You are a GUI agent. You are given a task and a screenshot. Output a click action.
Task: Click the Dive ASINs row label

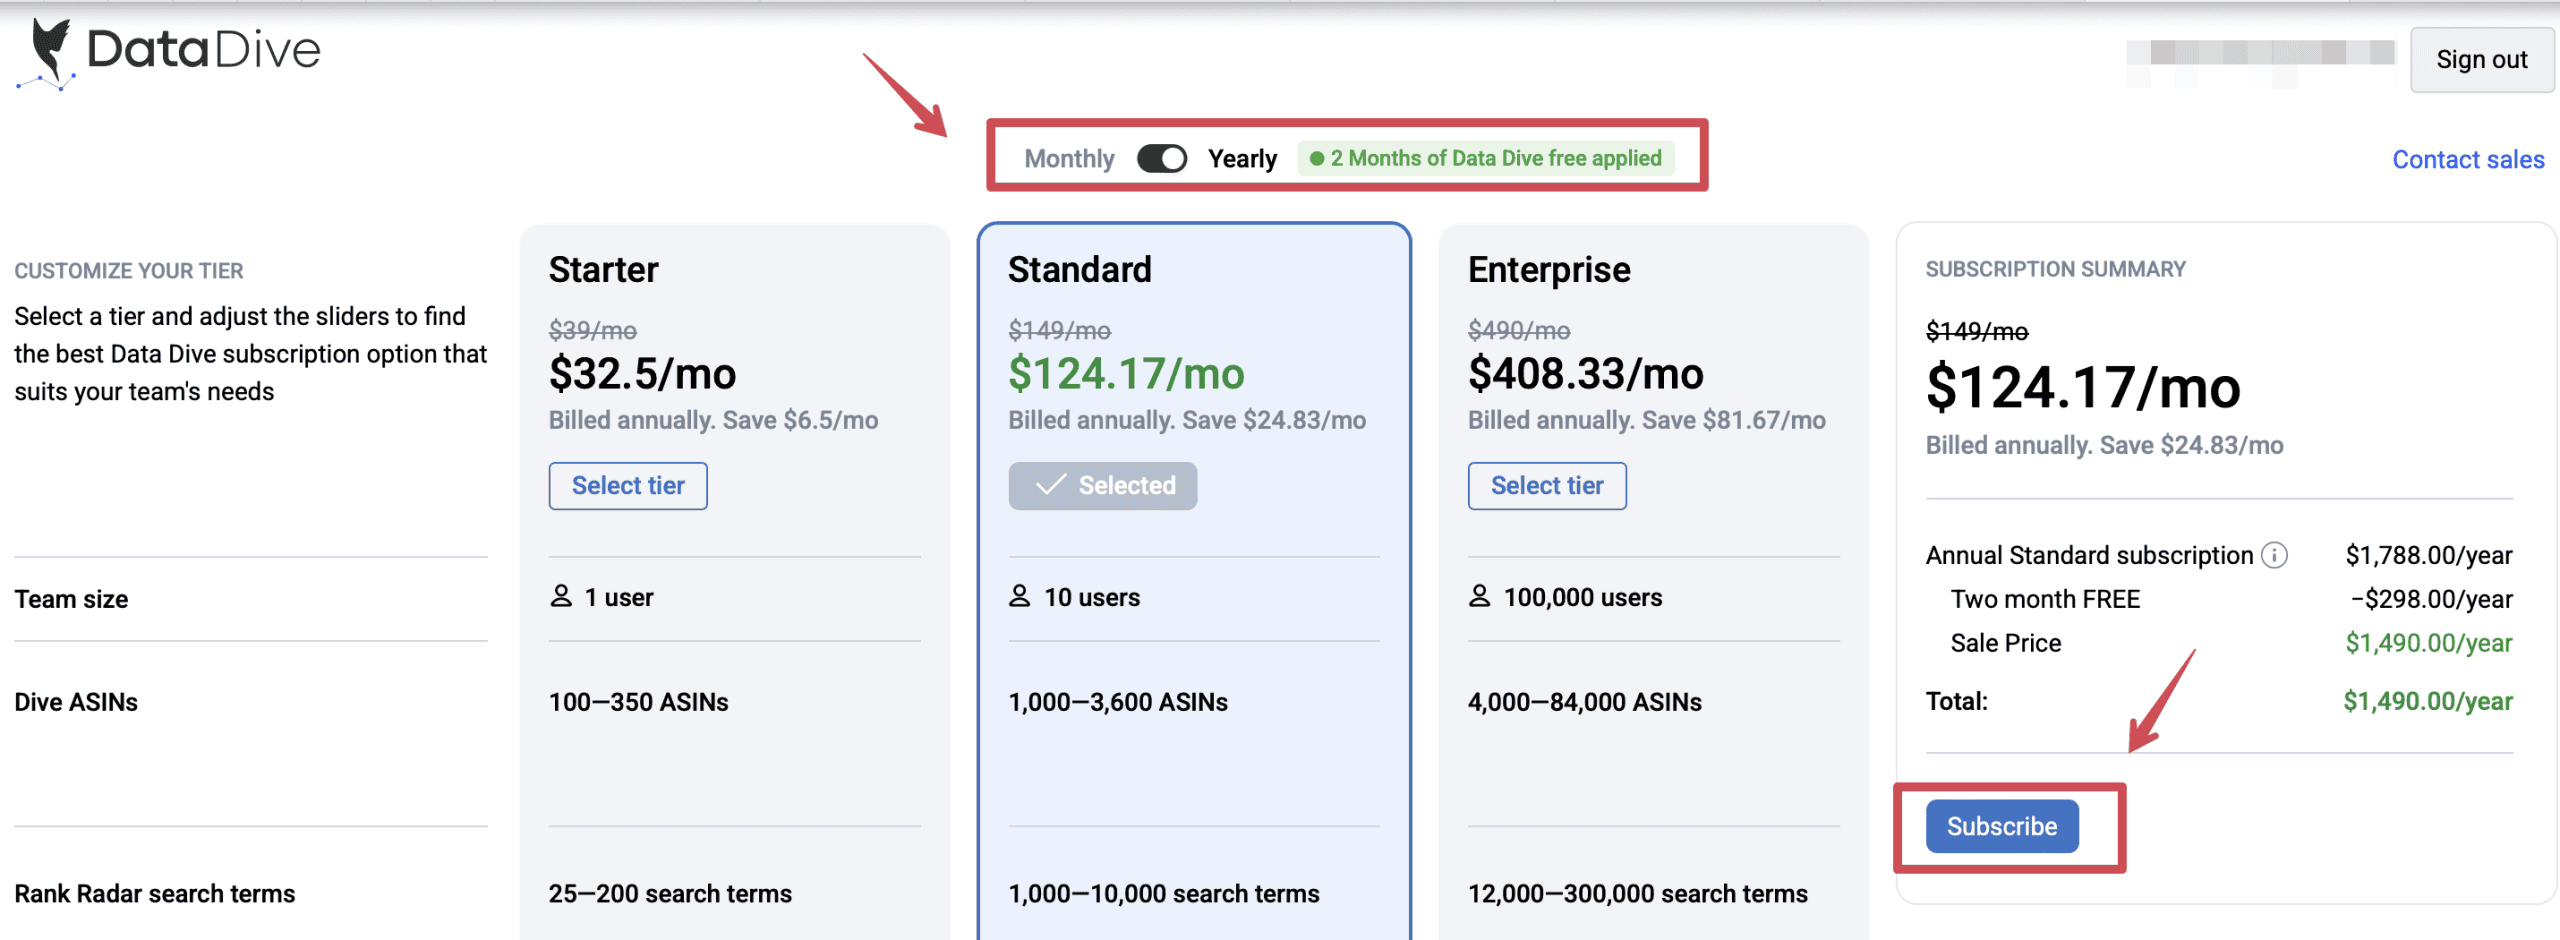tap(76, 702)
